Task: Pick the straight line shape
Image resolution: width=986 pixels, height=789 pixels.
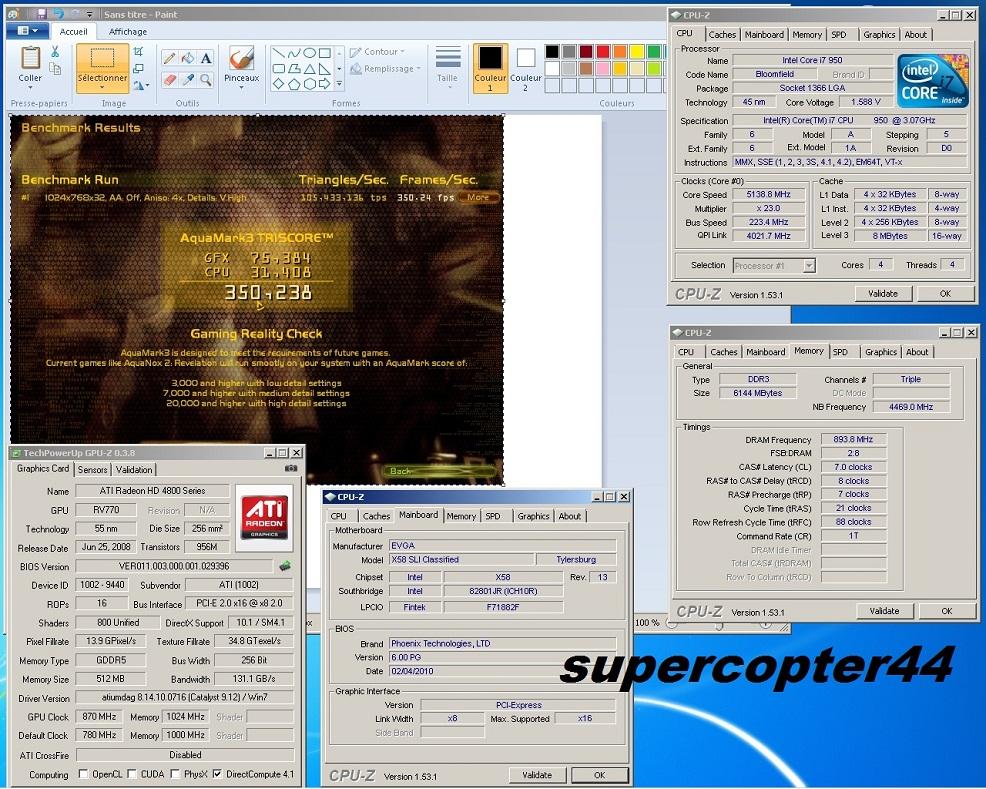Action: 279,53
